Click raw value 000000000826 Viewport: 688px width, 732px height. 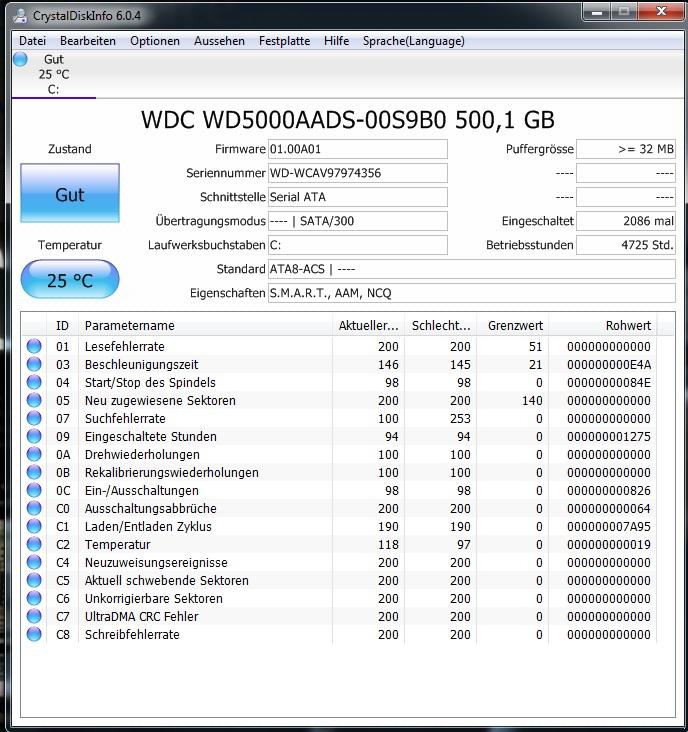click(x=609, y=491)
